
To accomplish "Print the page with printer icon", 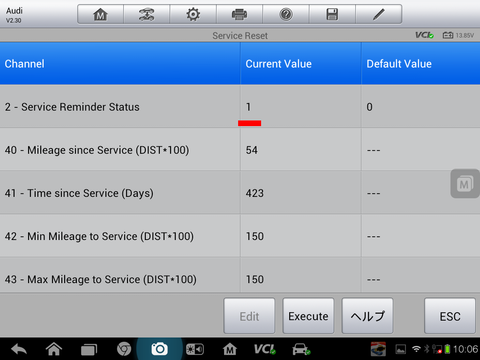I will click(x=239, y=14).
